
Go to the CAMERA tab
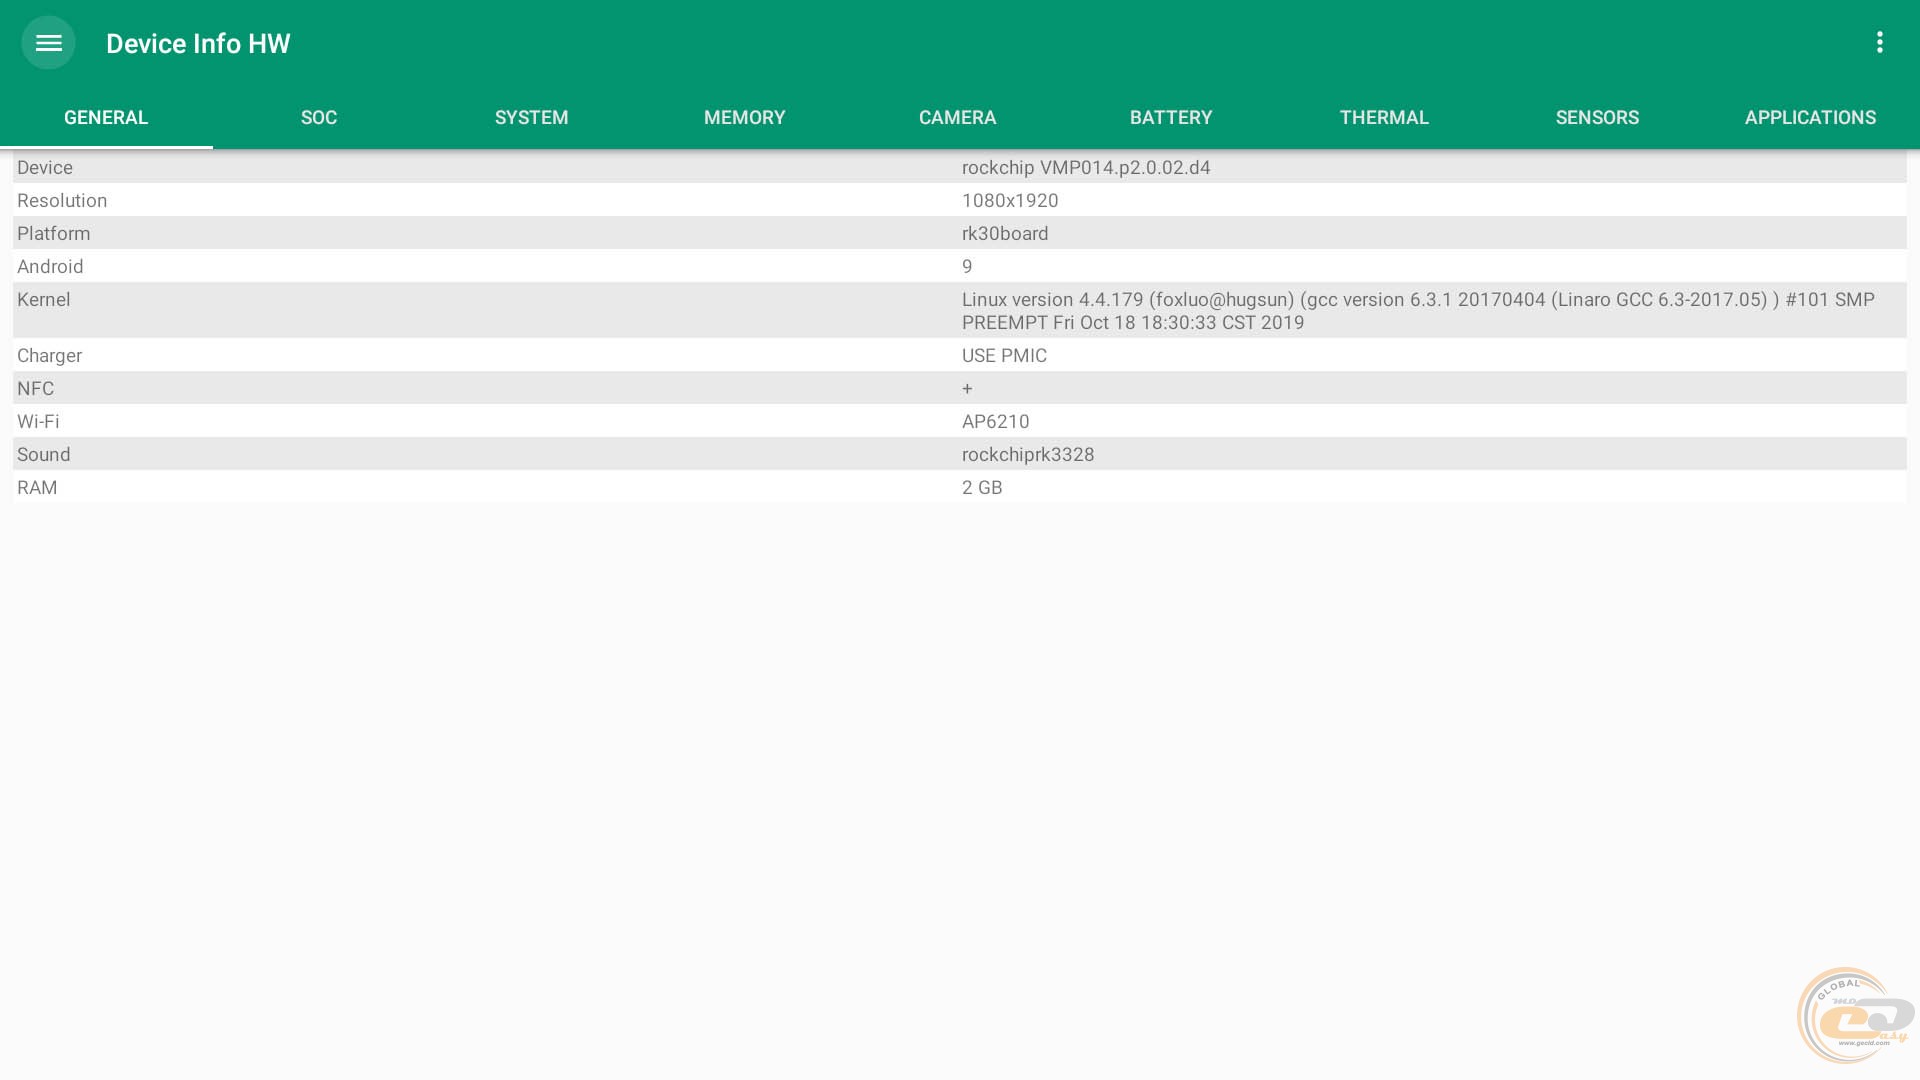point(957,118)
